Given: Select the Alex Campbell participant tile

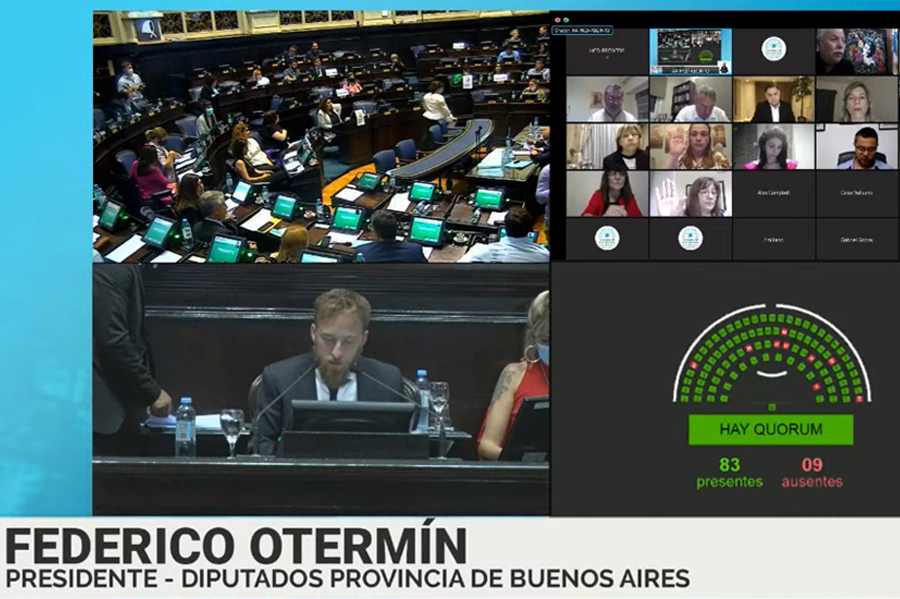Looking at the screenshot, I should click(773, 195).
